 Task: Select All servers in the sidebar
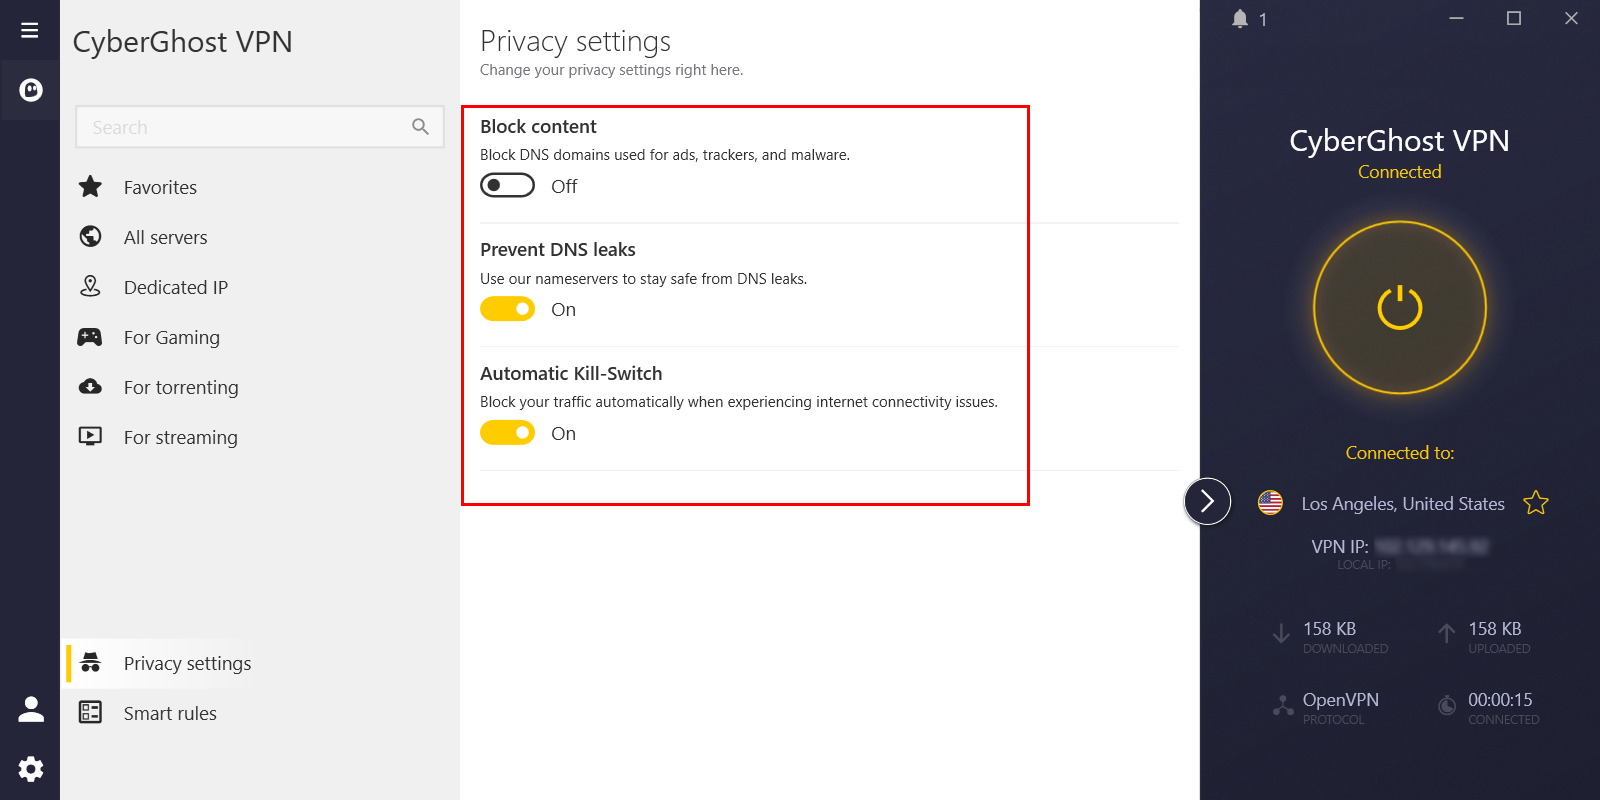(166, 237)
